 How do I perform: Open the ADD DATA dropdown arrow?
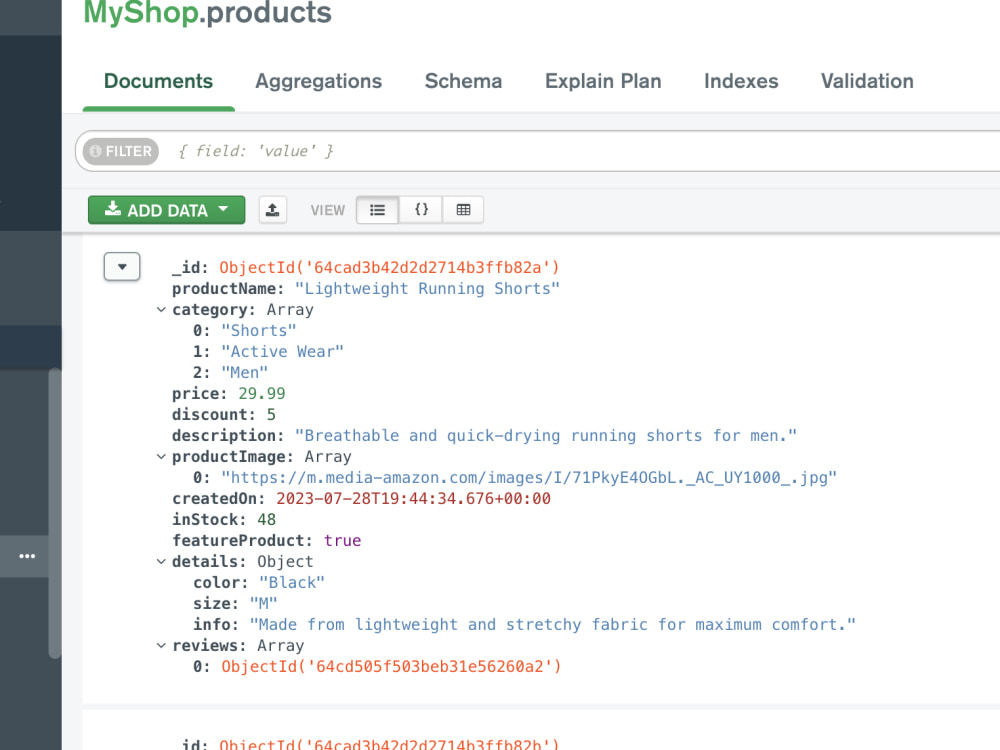222,210
